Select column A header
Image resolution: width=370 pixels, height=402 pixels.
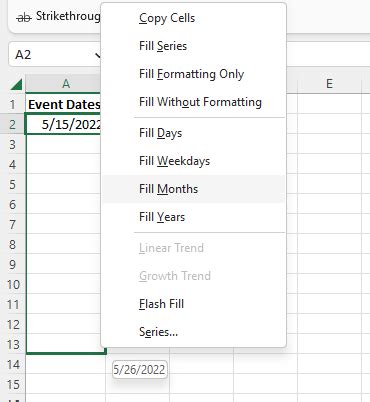pyautogui.click(x=66, y=84)
